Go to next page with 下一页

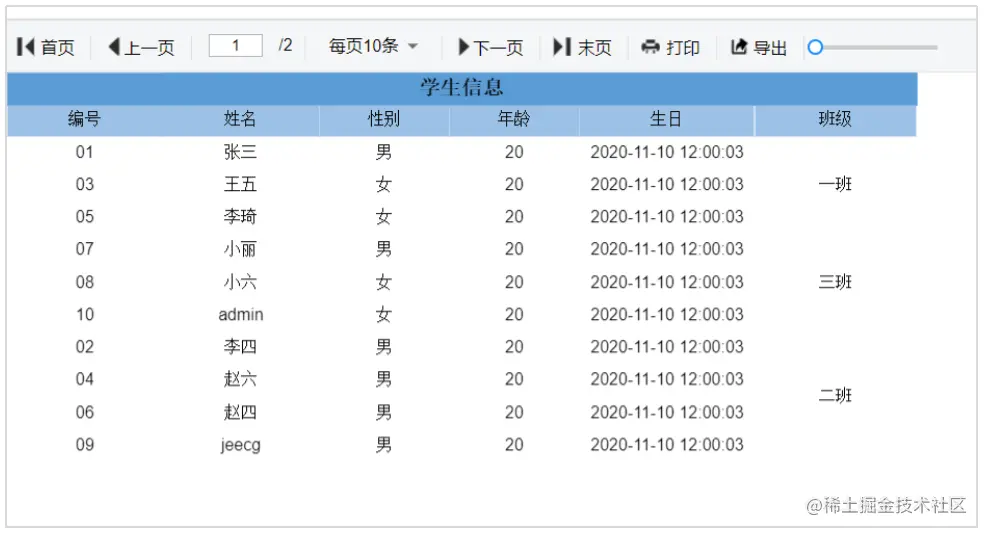491,47
